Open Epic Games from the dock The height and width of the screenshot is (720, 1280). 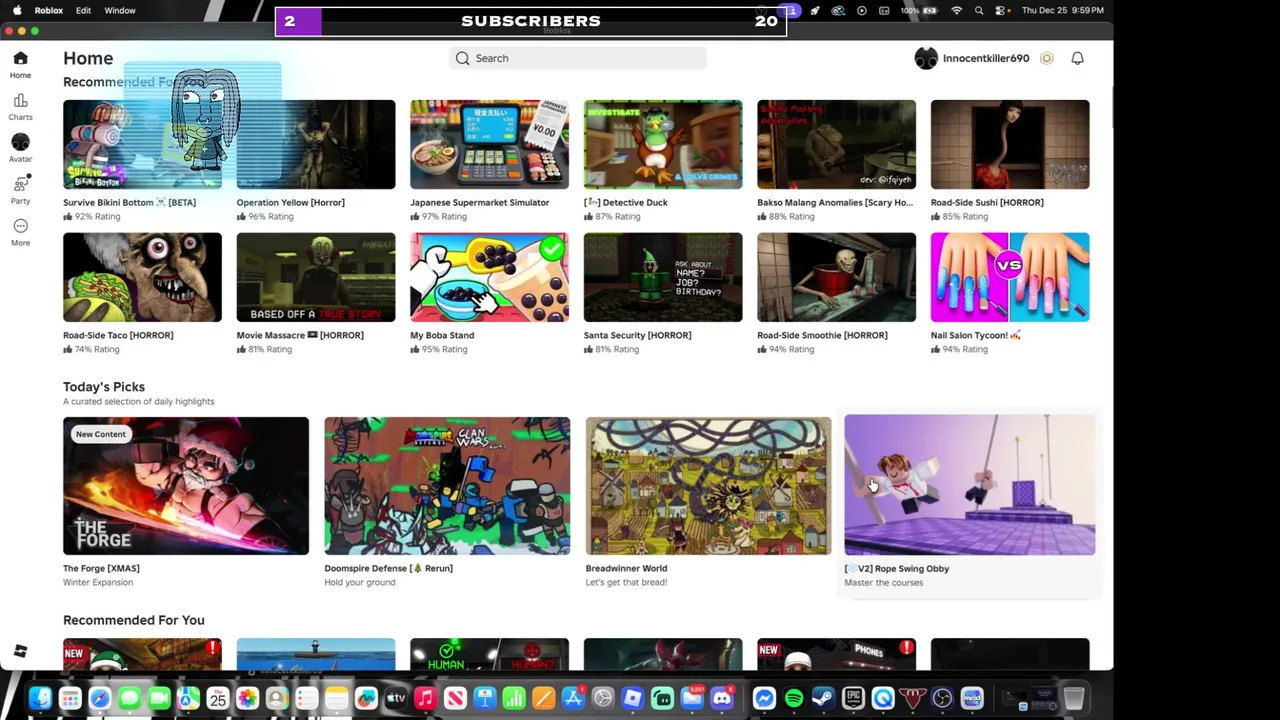(853, 698)
